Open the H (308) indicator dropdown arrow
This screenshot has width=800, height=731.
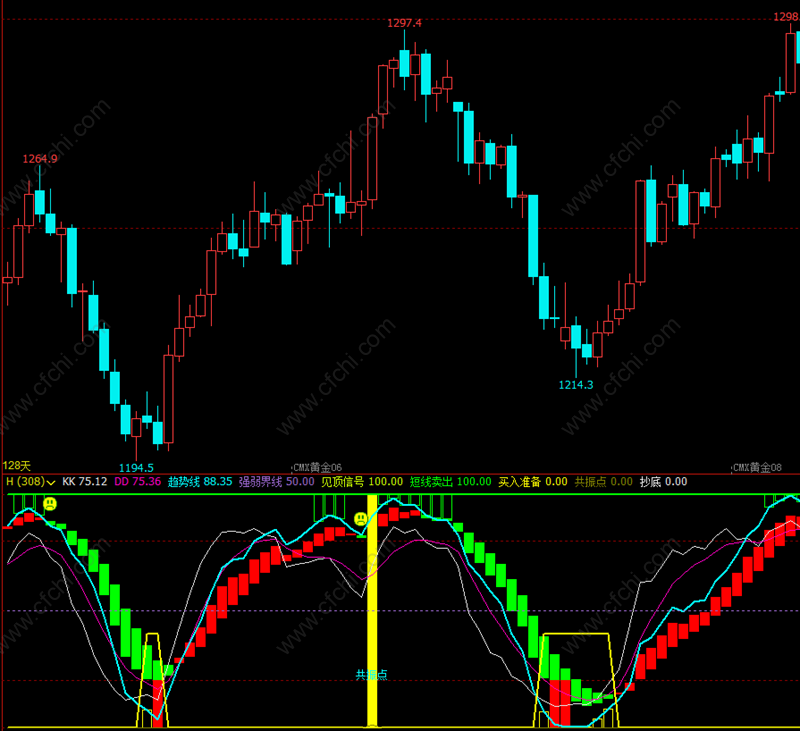51,483
